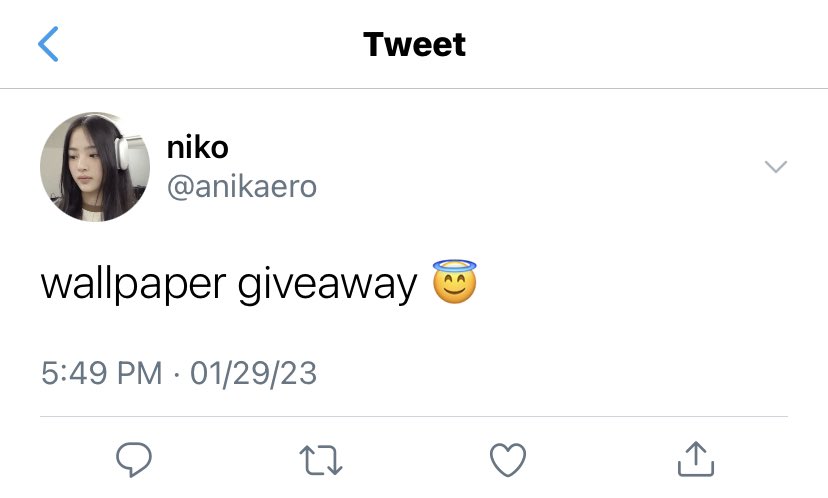The image size is (828, 498).
Task: Click the 01/29/23 date
Action: coord(253,373)
